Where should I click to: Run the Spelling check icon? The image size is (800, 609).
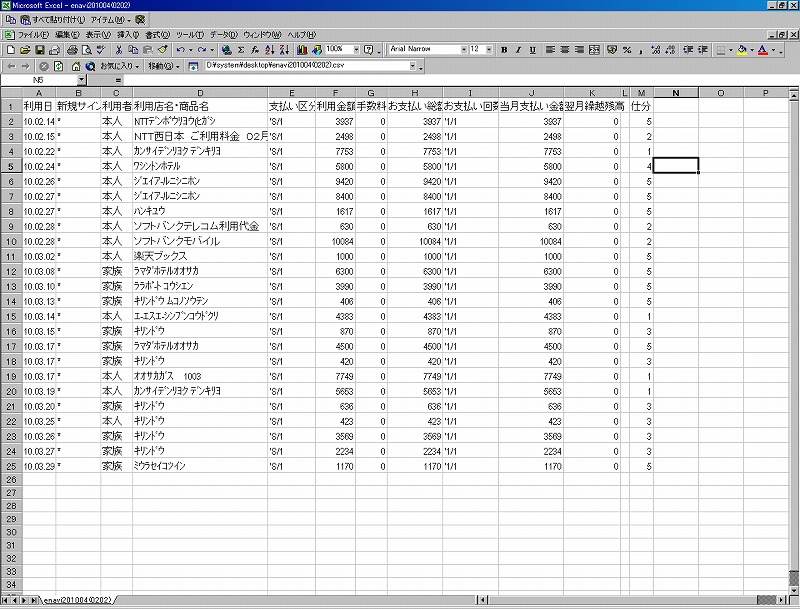coord(101,50)
